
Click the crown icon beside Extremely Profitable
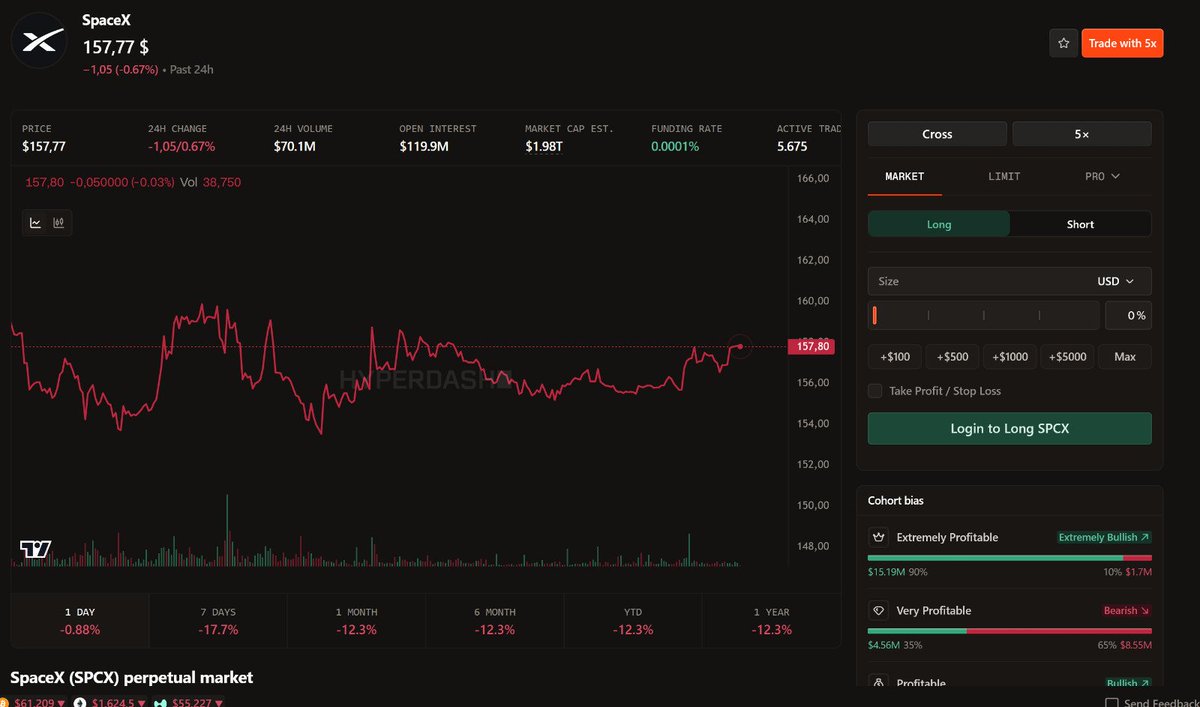tap(879, 537)
